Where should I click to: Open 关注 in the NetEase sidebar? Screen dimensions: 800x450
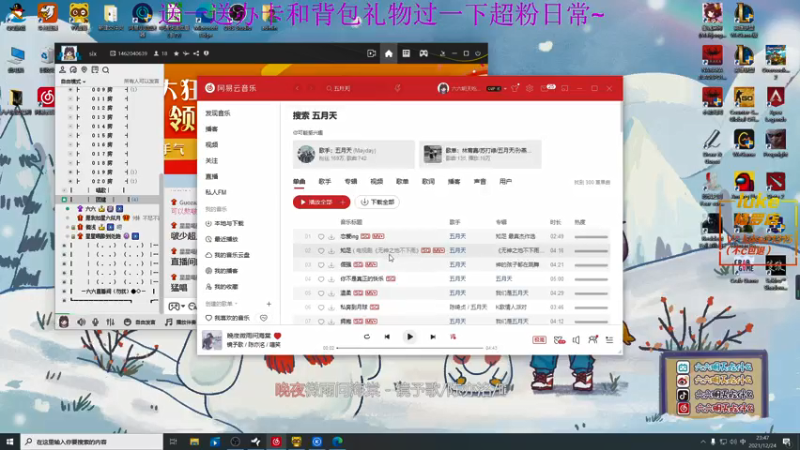[x=211, y=161]
